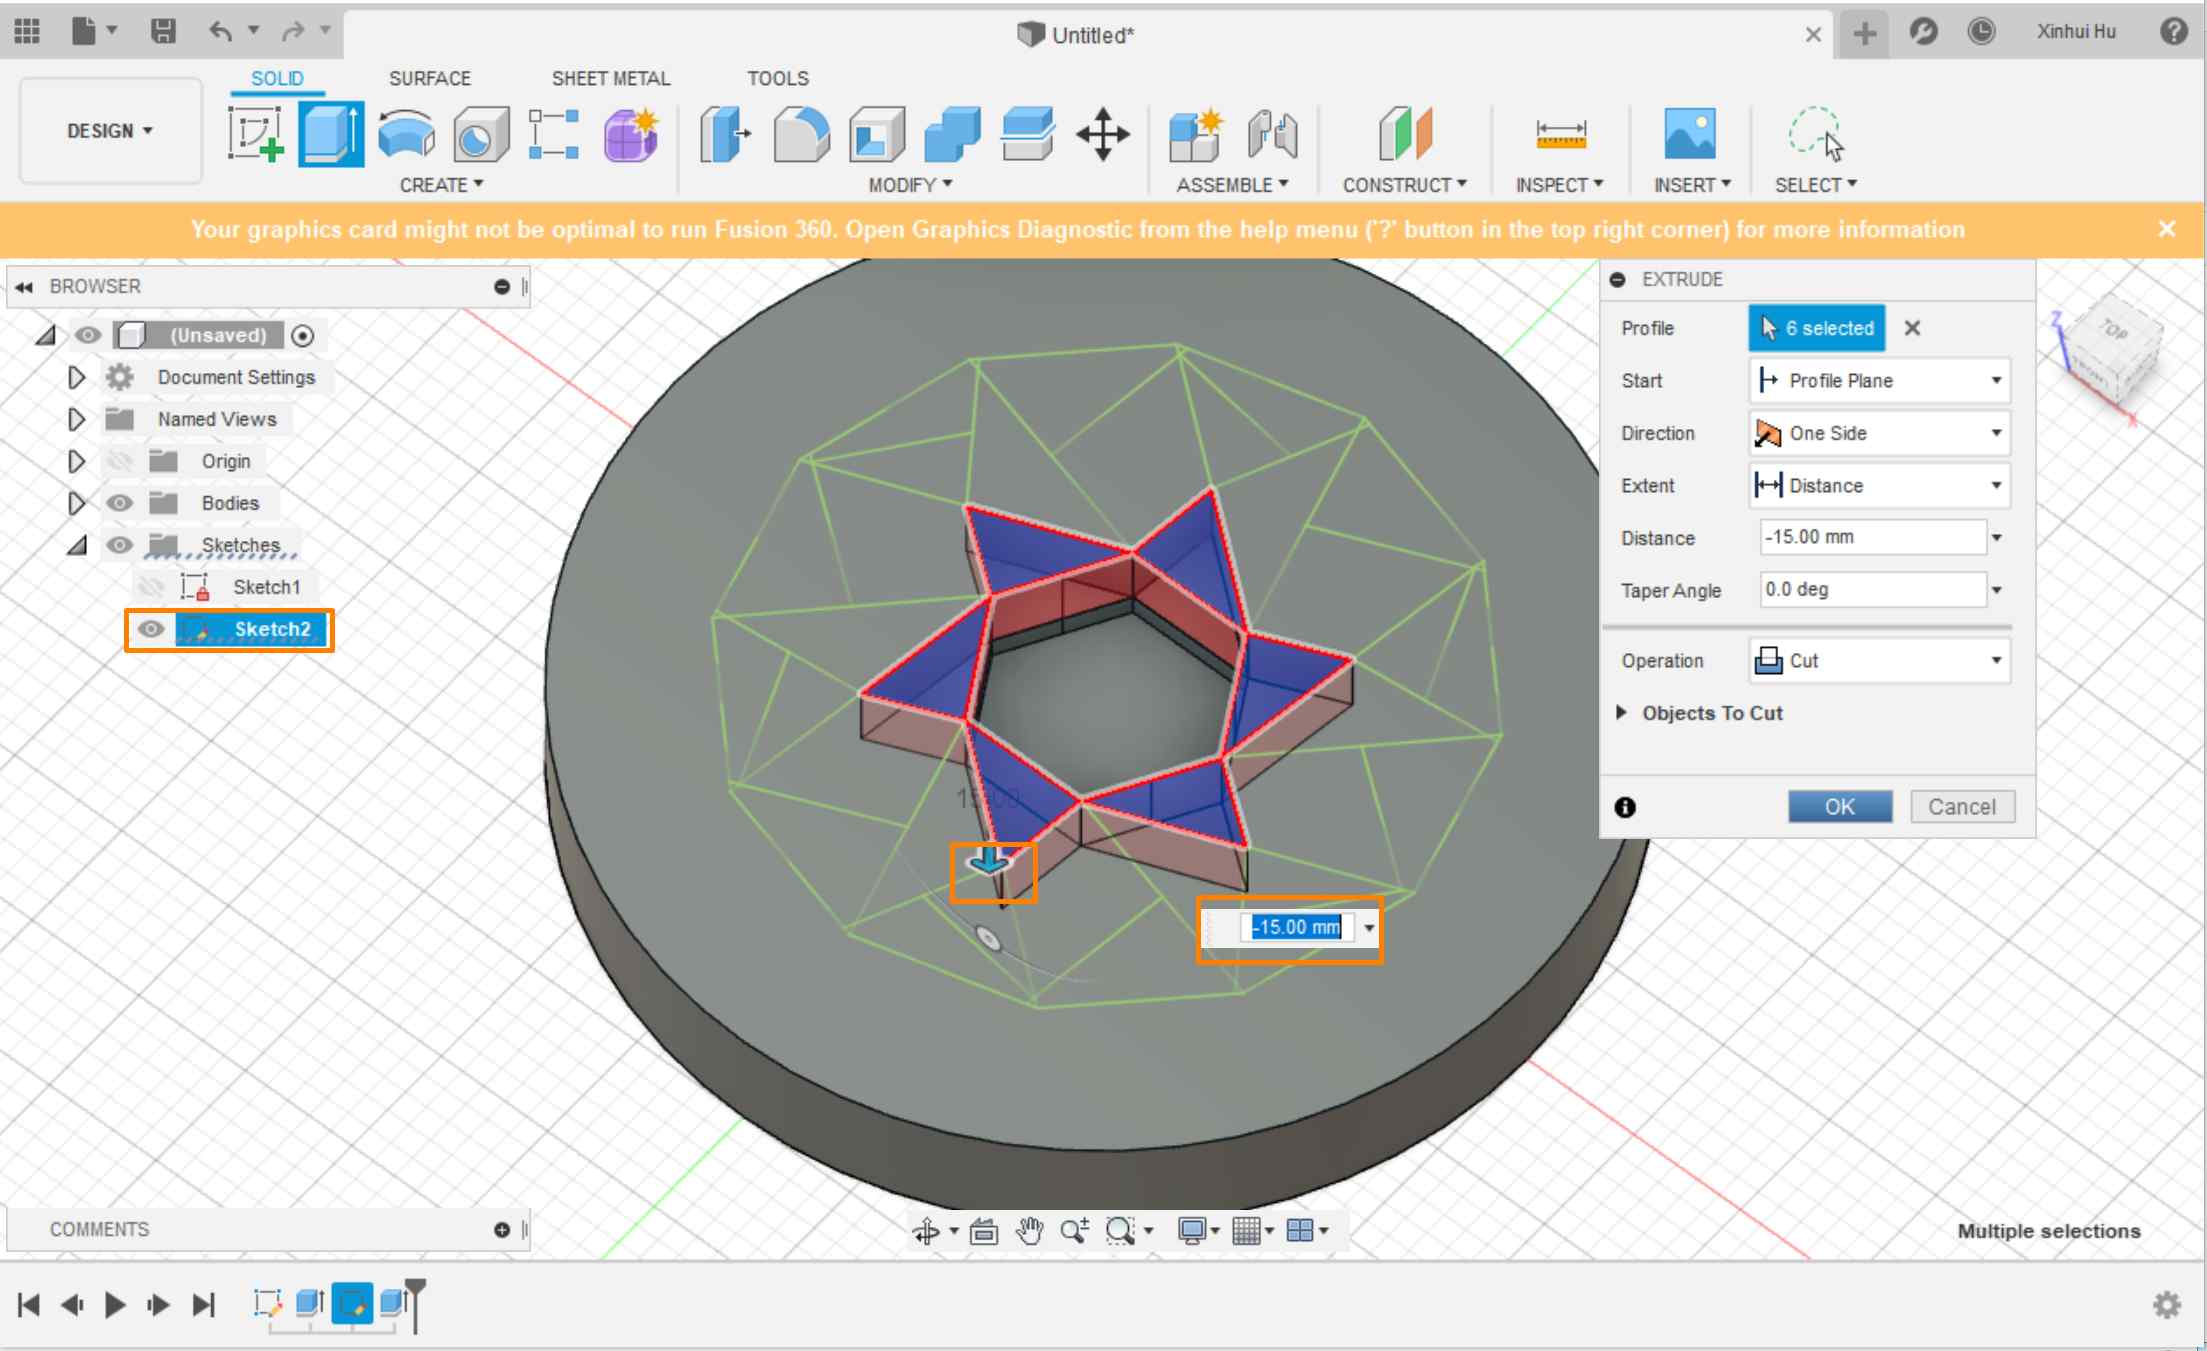Expand the Origin folder in browser
The width and height of the screenshot is (2207, 1351).
coord(73,462)
